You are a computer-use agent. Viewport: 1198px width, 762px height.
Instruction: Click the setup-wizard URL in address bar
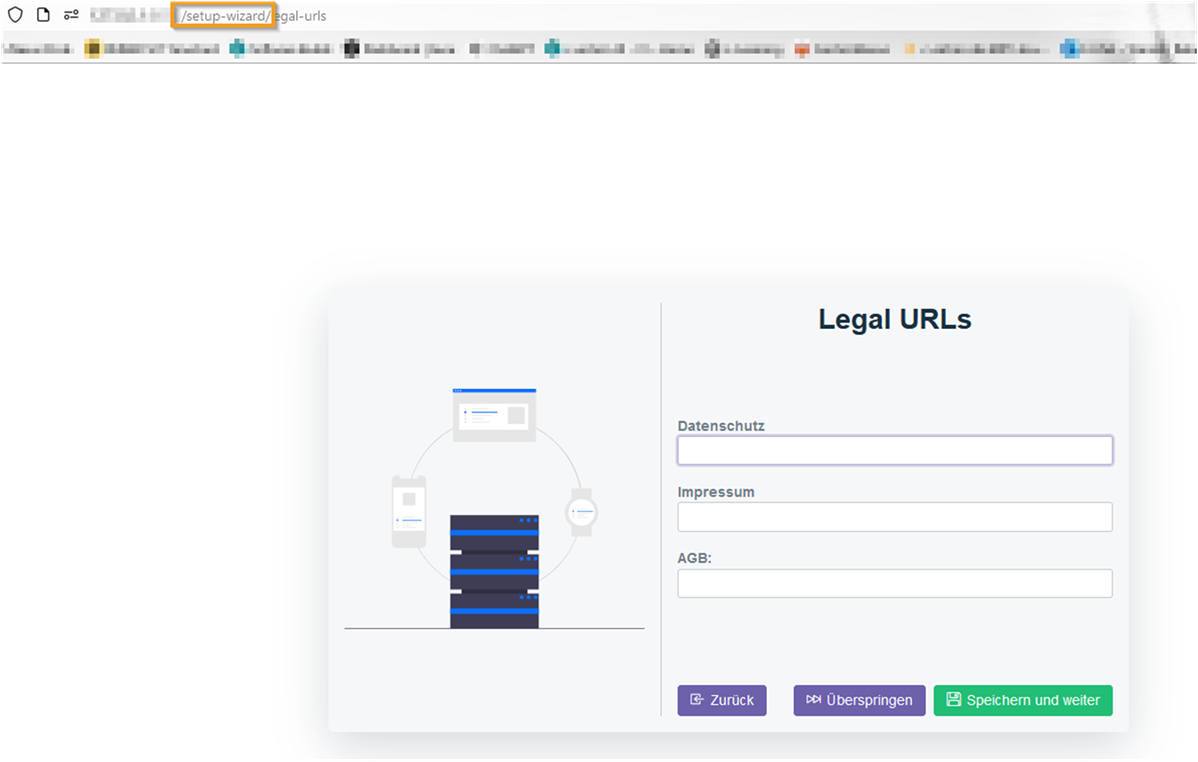pyautogui.click(x=224, y=16)
